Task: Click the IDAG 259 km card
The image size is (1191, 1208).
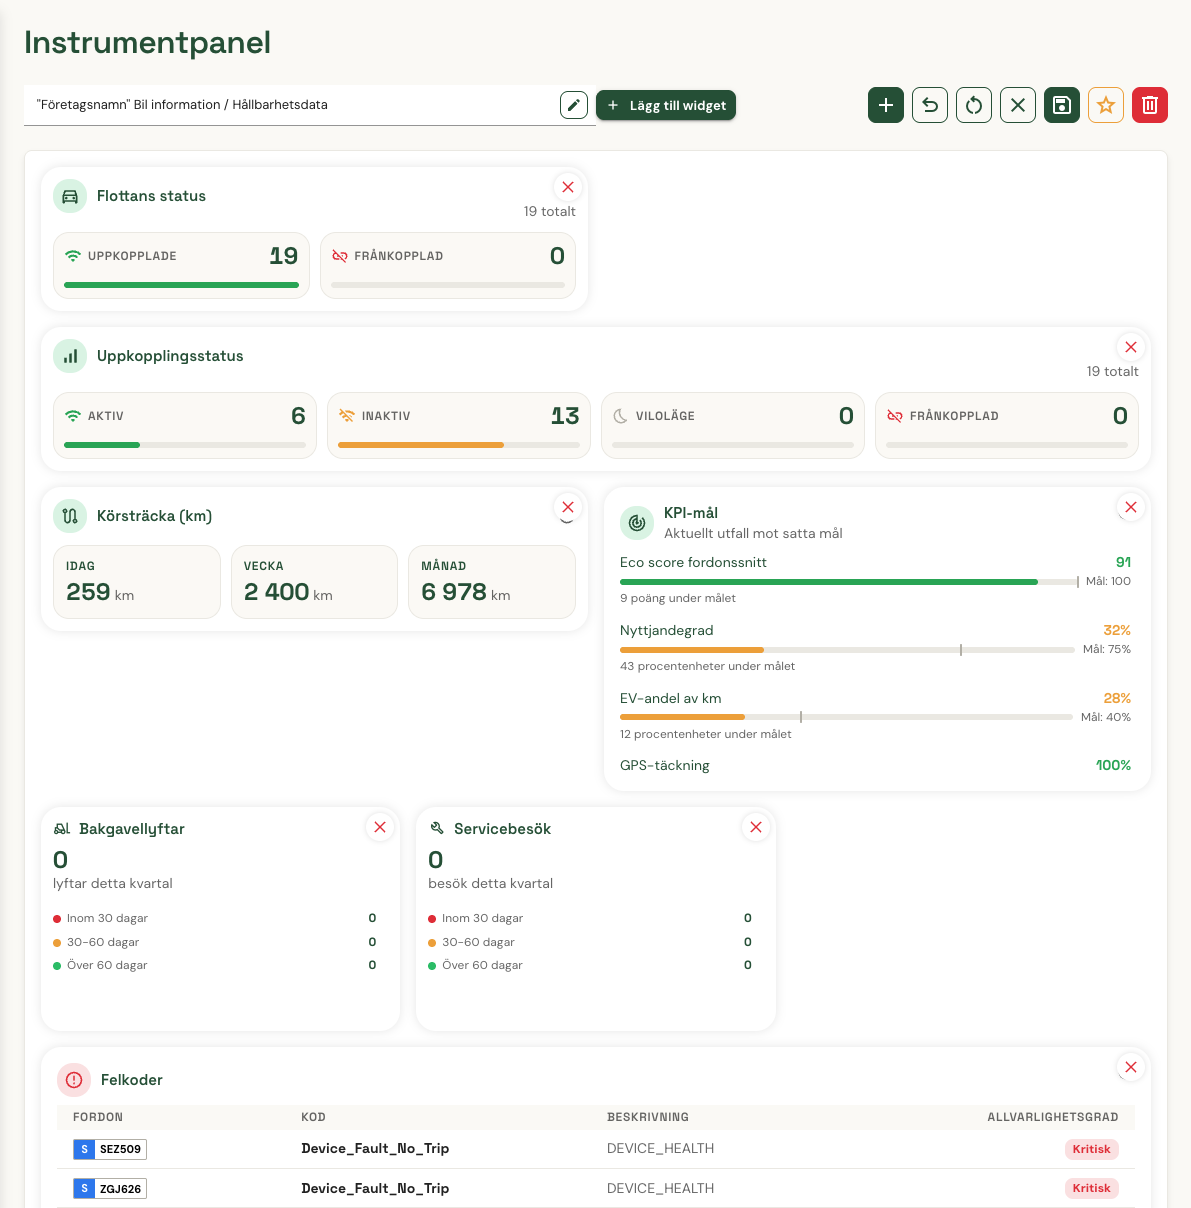Action: (137, 582)
